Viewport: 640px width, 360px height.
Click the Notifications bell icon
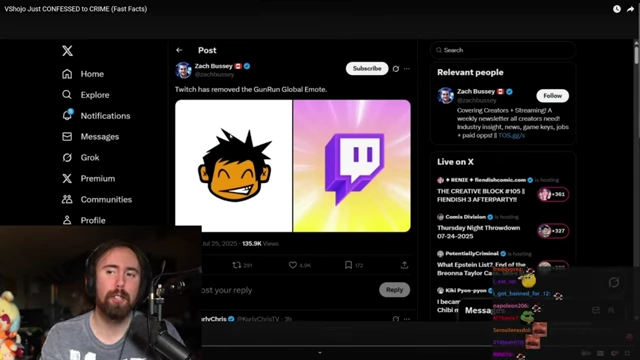67,115
